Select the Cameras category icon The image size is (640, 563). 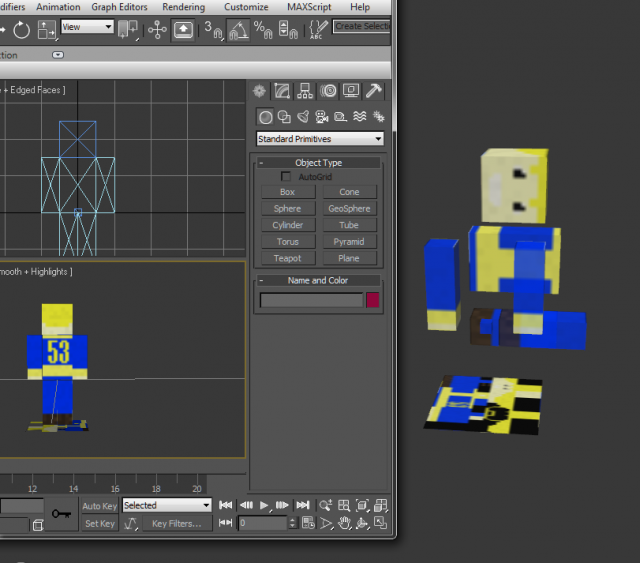pyautogui.click(x=321, y=117)
